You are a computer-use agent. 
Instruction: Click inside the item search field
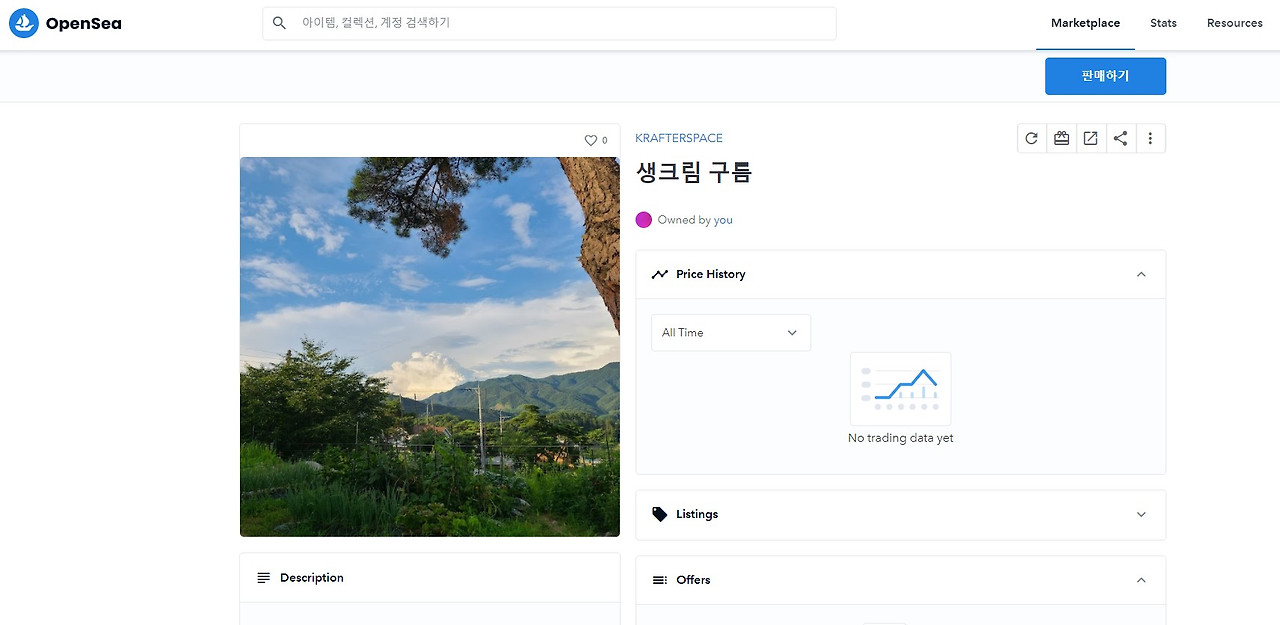(x=548, y=22)
